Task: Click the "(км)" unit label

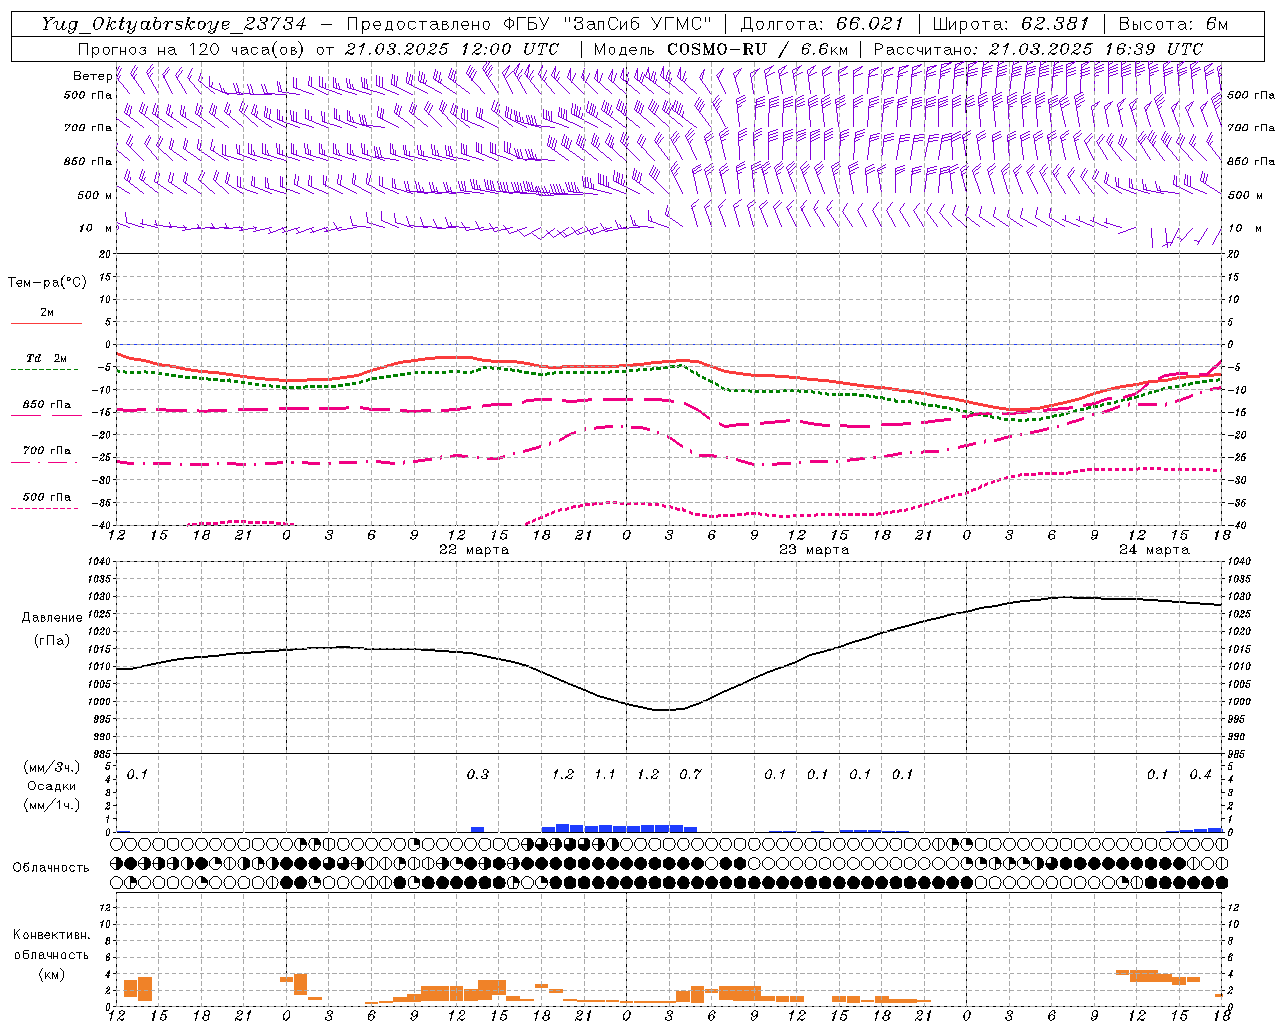Action: click(x=52, y=974)
